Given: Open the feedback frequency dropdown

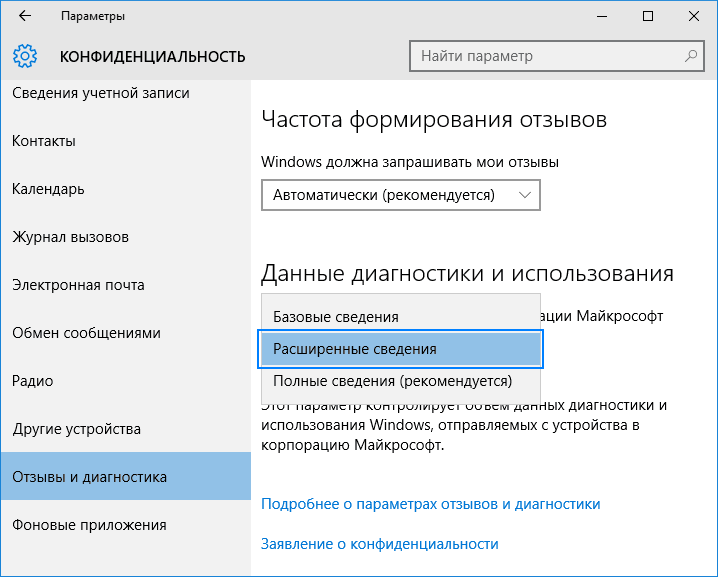Looking at the screenshot, I should click(x=400, y=195).
